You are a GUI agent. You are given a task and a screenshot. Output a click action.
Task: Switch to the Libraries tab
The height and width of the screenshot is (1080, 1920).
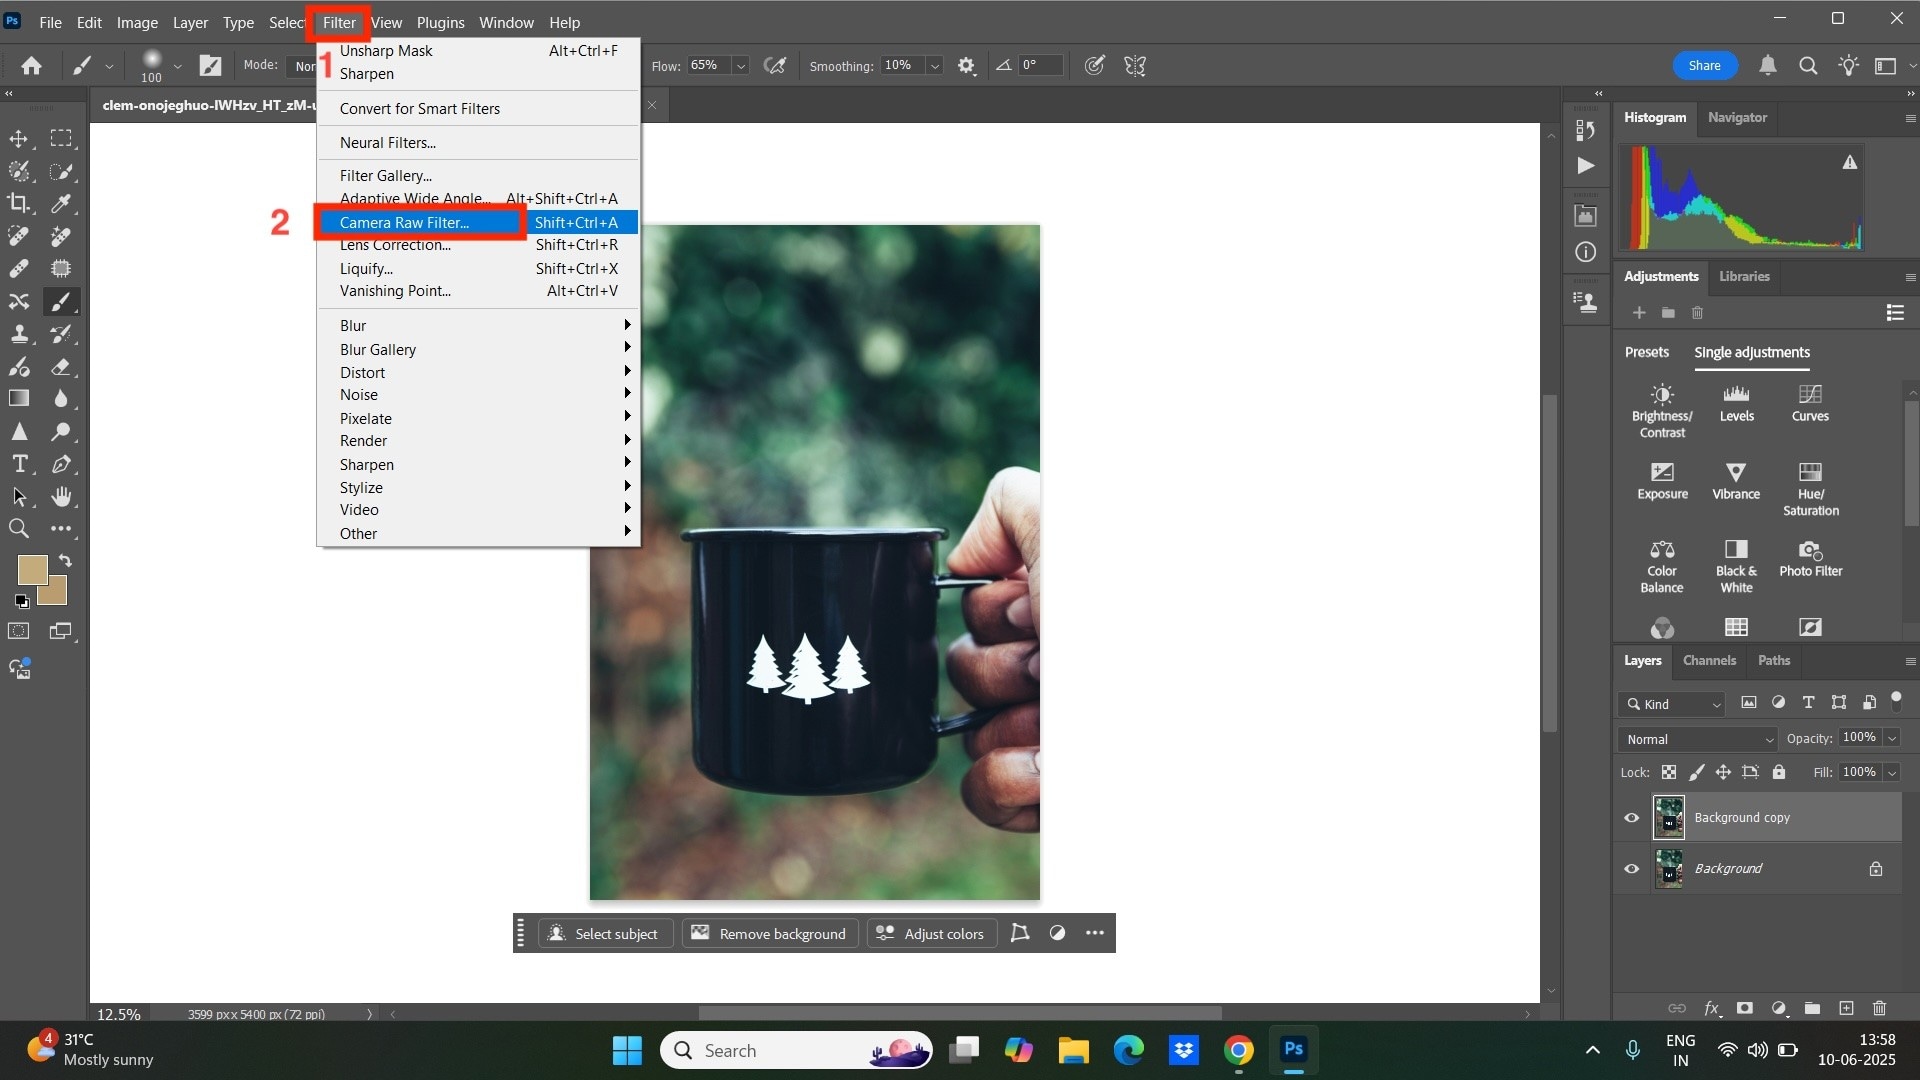pos(1744,276)
